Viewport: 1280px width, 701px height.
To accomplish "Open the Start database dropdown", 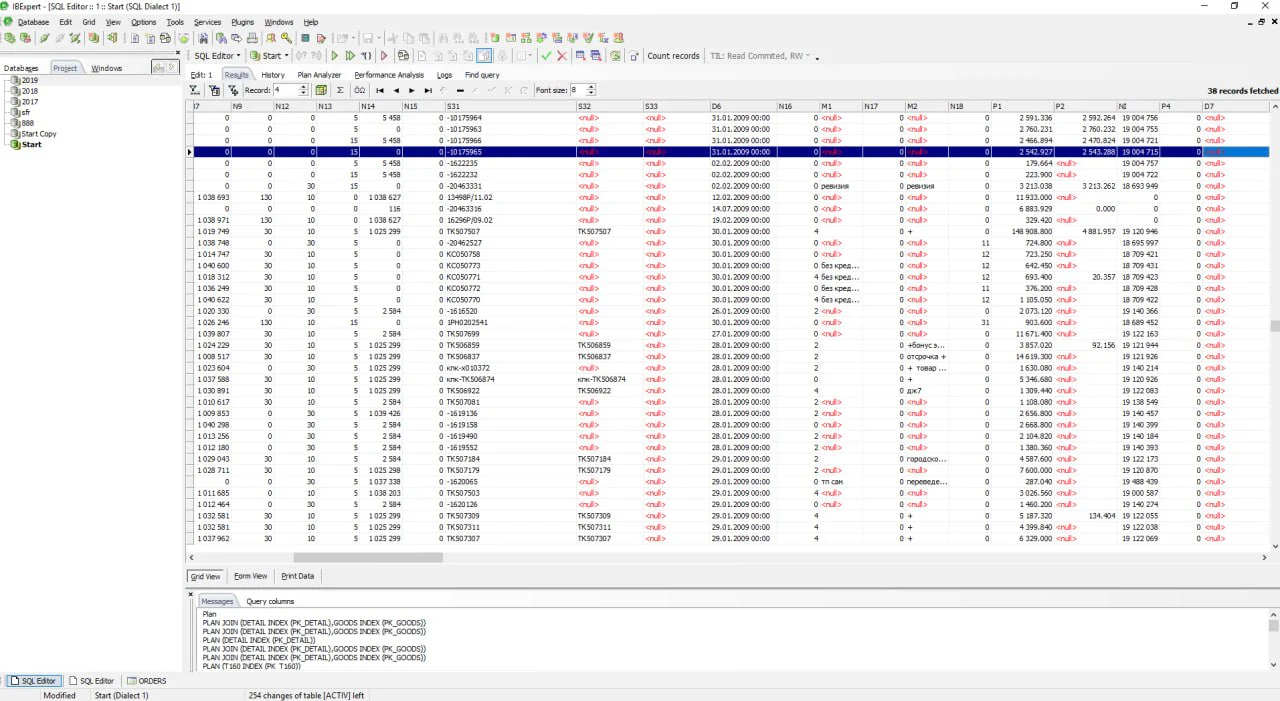I will pos(269,56).
